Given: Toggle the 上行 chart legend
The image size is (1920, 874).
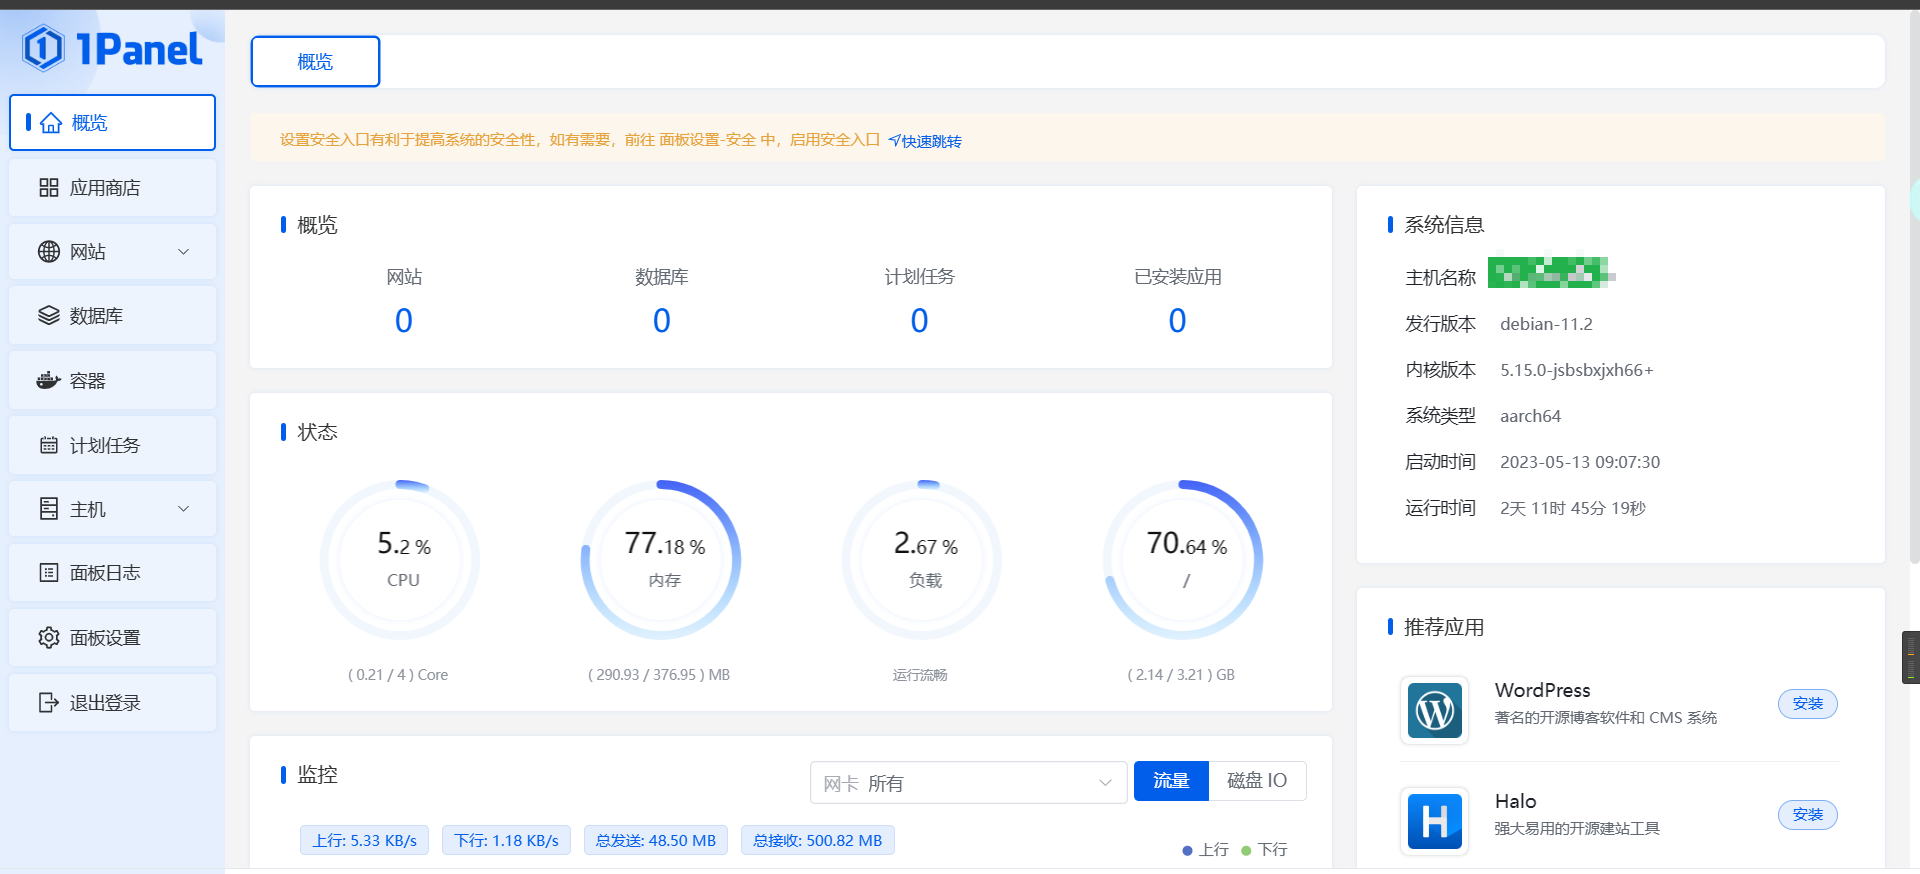Looking at the screenshot, I should click(x=1205, y=850).
